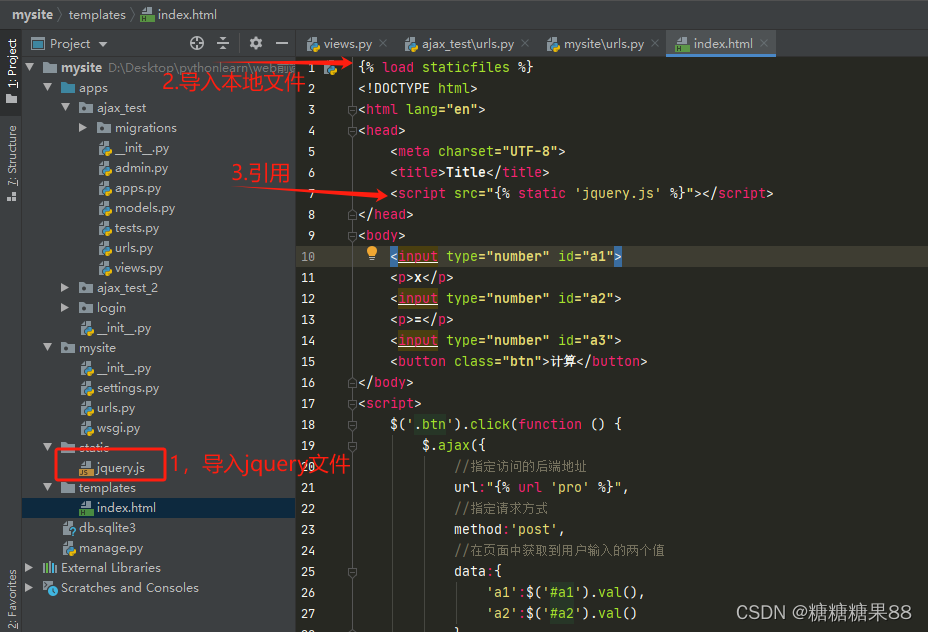Fold the data object at line 25

click(x=352, y=572)
